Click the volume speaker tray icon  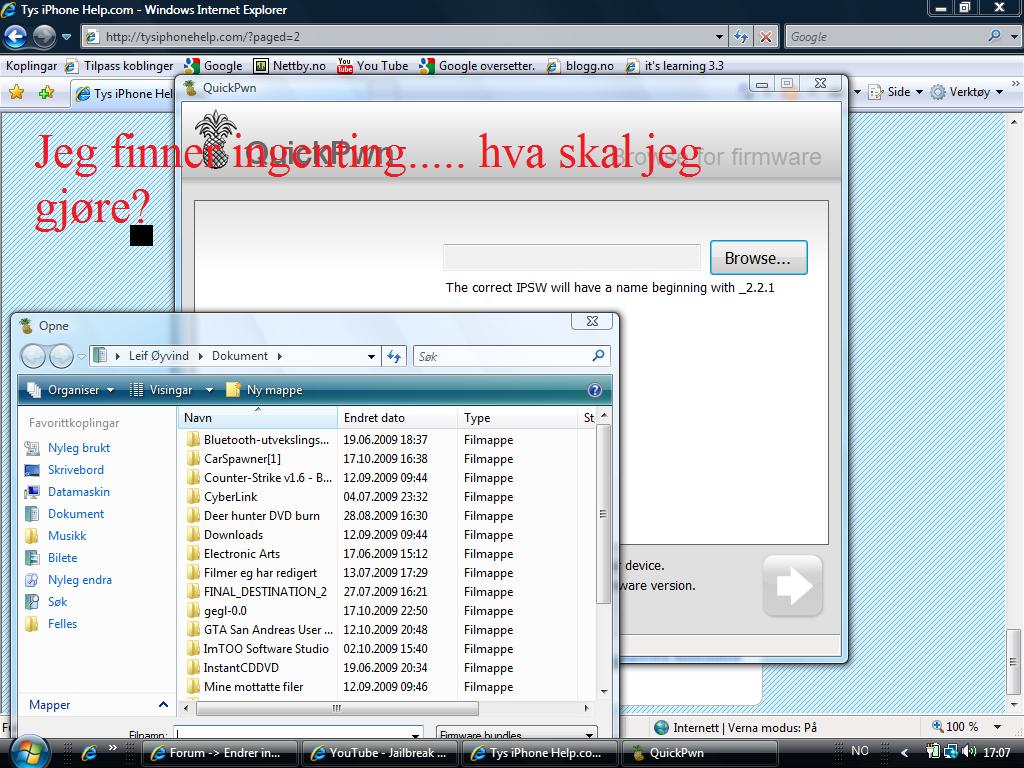[968, 752]
